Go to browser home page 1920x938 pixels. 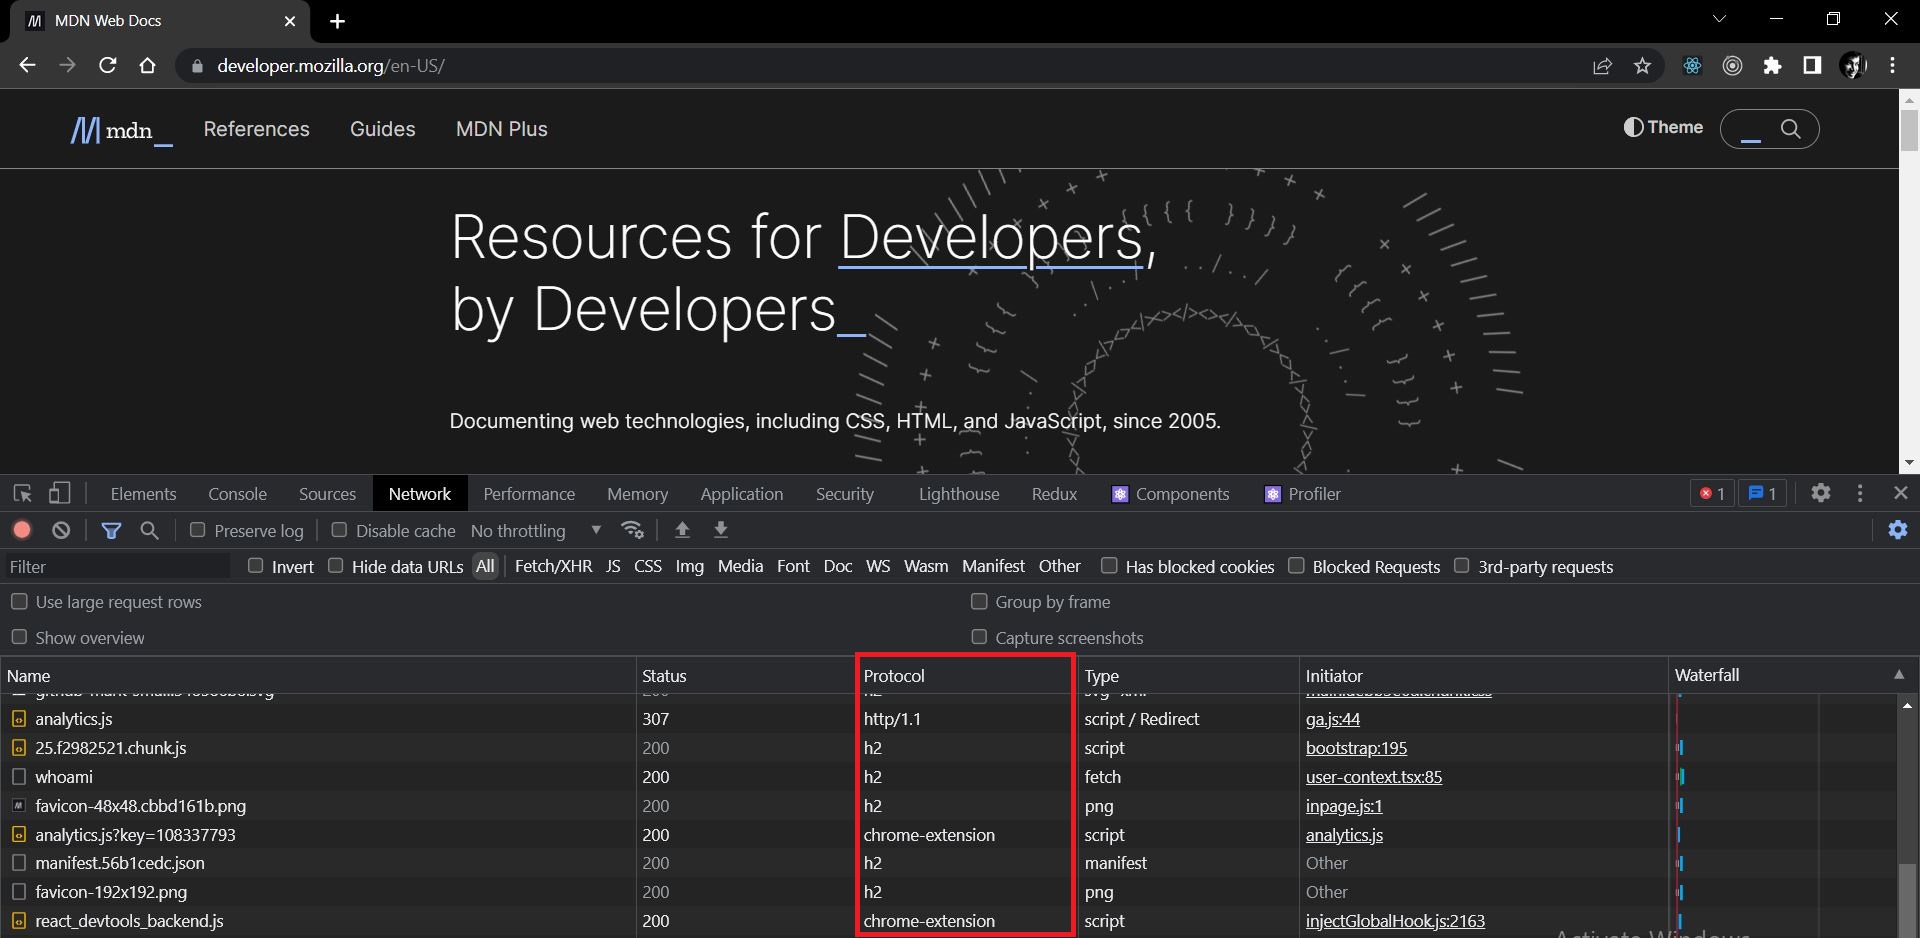pyautogui.click(x=148, y=65)
